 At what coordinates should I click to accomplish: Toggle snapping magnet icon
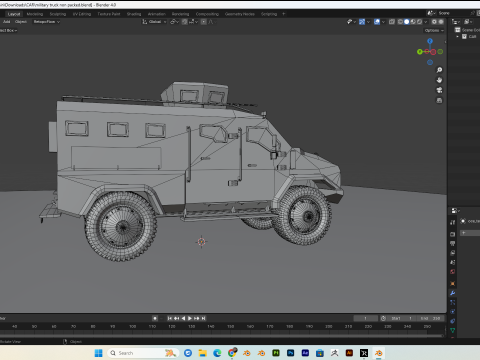[x=184, y=22]
